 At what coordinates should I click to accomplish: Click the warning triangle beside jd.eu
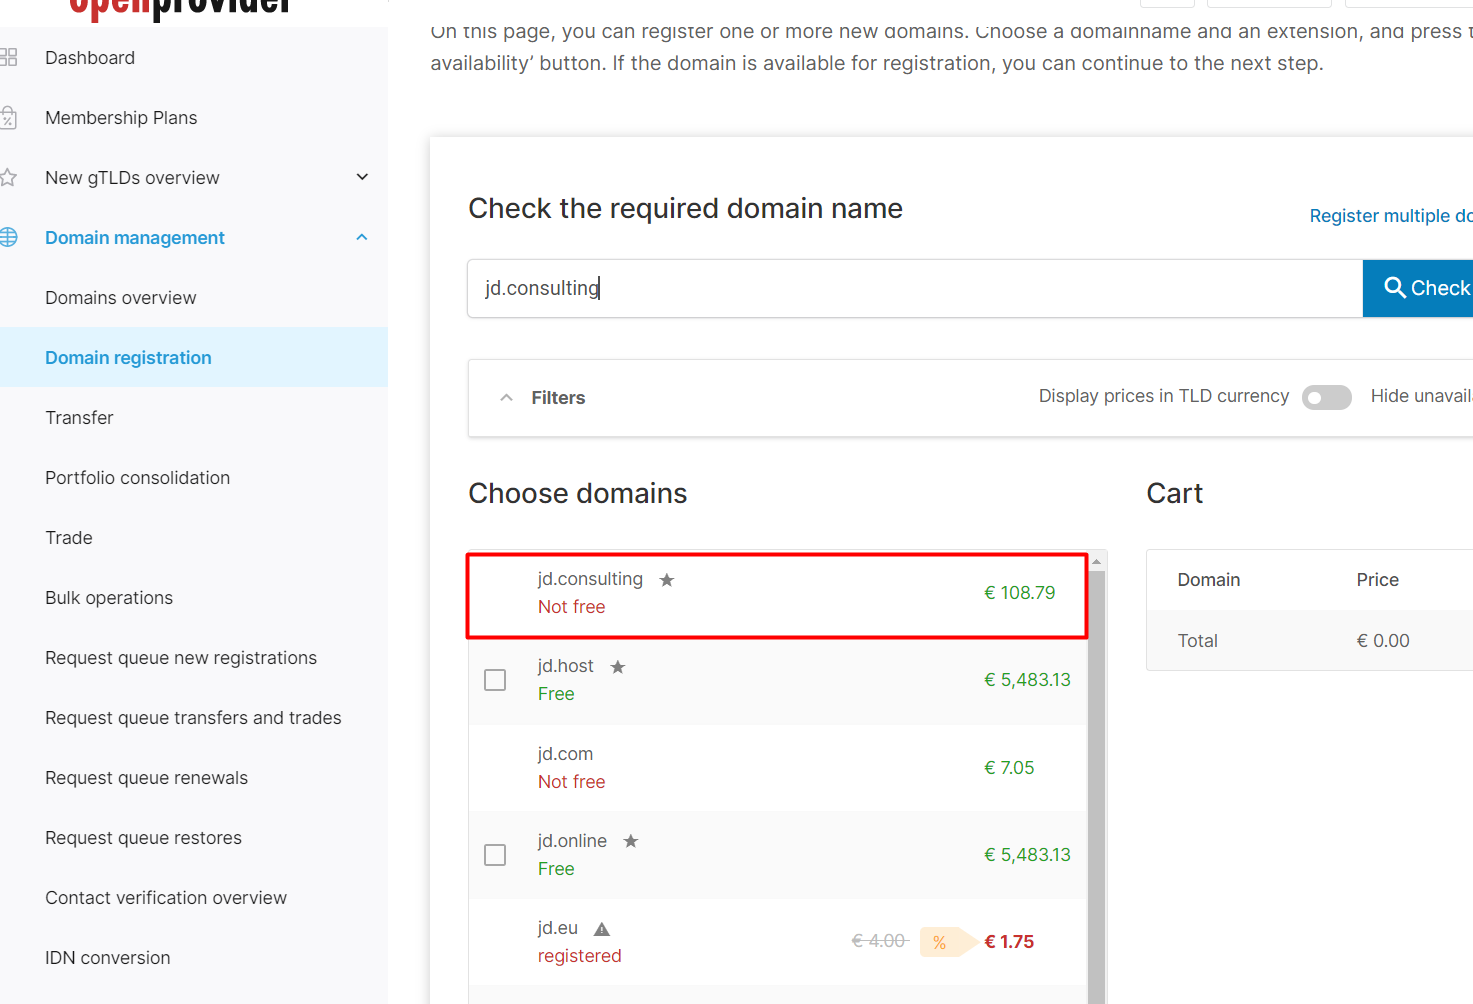(x=602, y=928)
